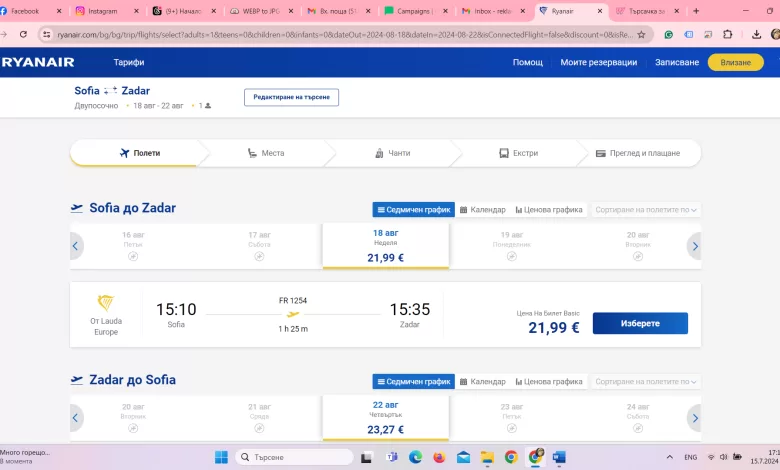Show hidden system tray icons
Viewport: 780px width, 470px height.
click(x=670, y=457)
